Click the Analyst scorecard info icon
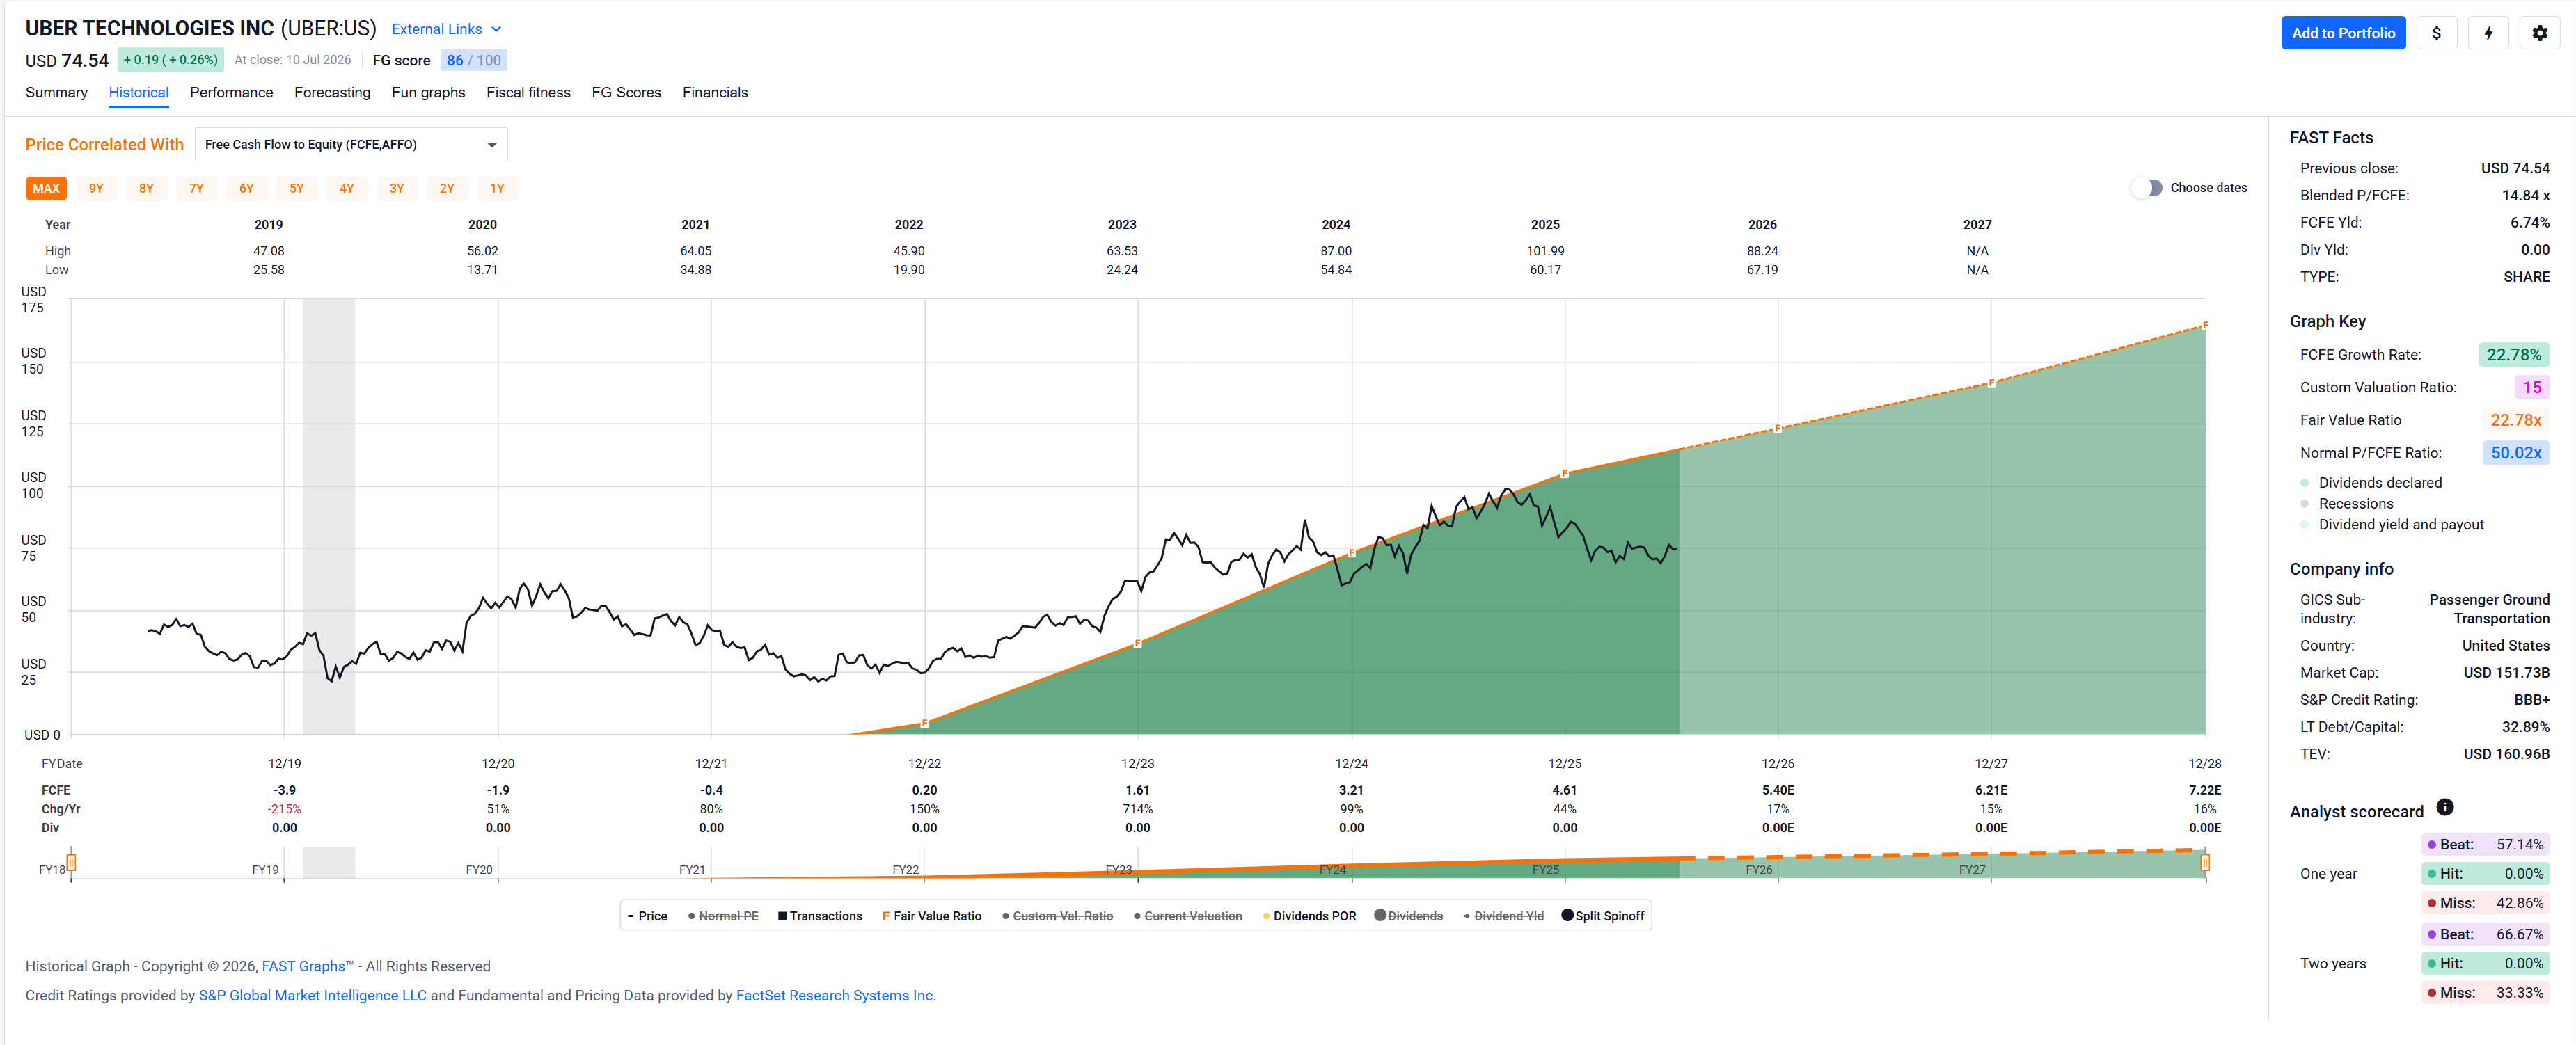 point(2445,807)
